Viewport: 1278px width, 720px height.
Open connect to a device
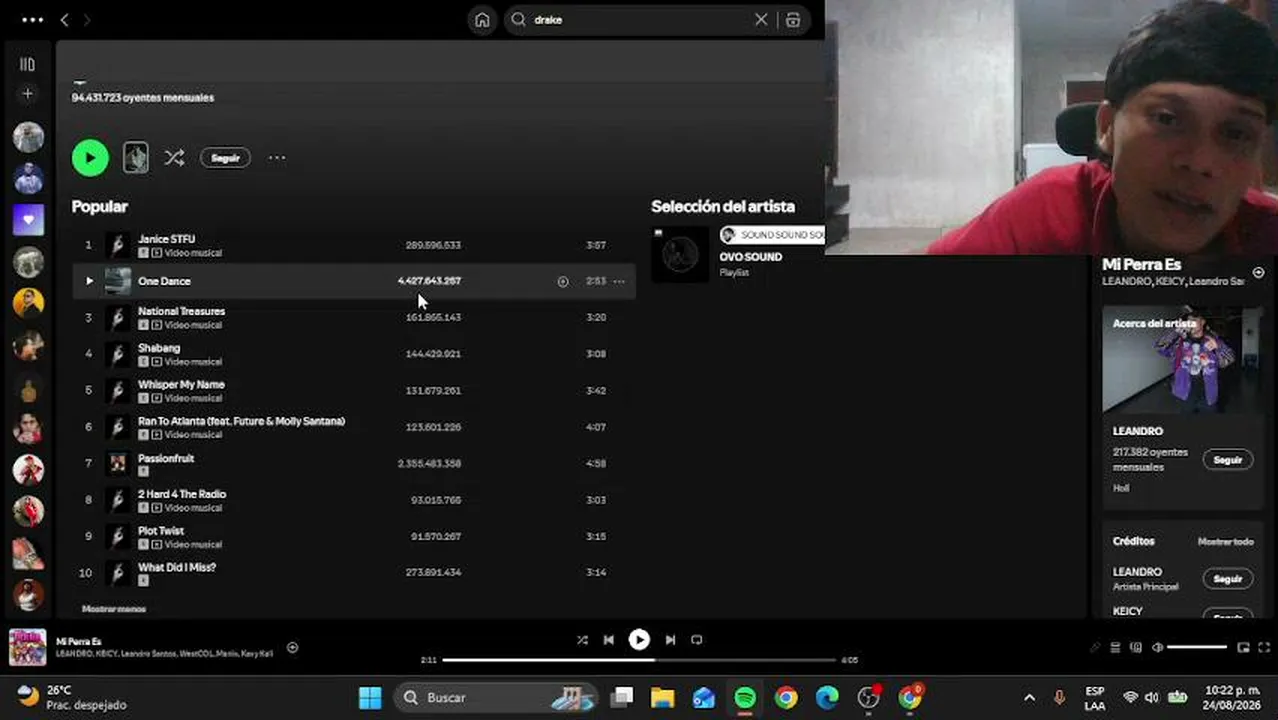[x=1136, y=647]
